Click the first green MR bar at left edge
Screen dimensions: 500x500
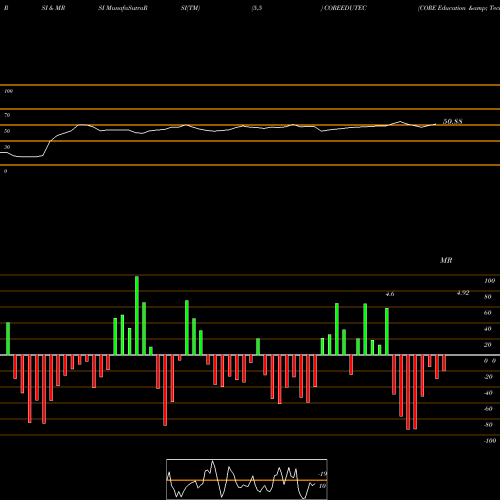8,339
